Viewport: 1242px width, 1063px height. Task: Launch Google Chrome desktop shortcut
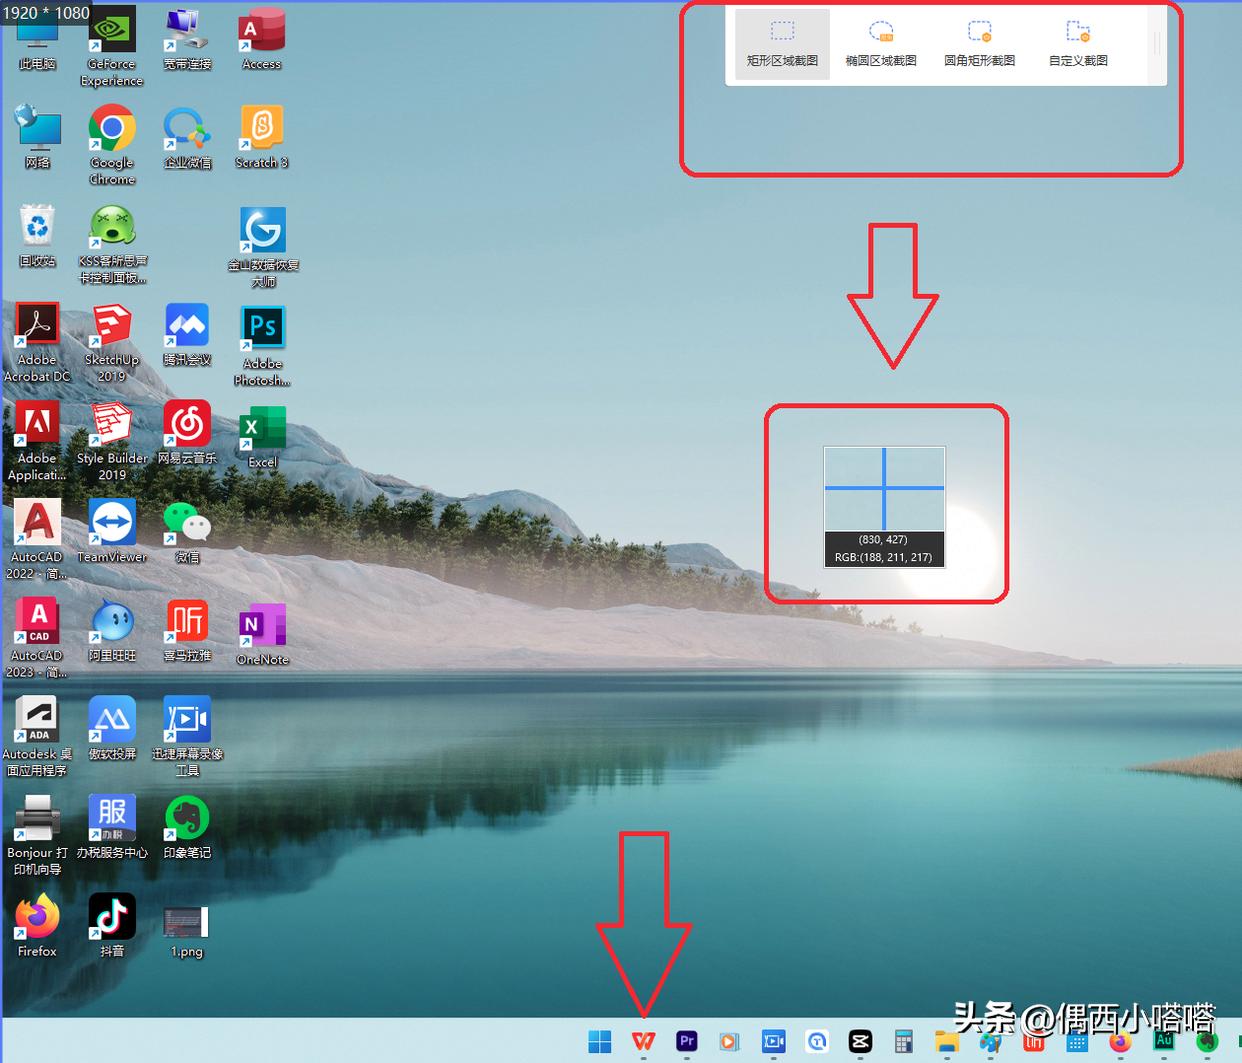(x=112, y=146)
